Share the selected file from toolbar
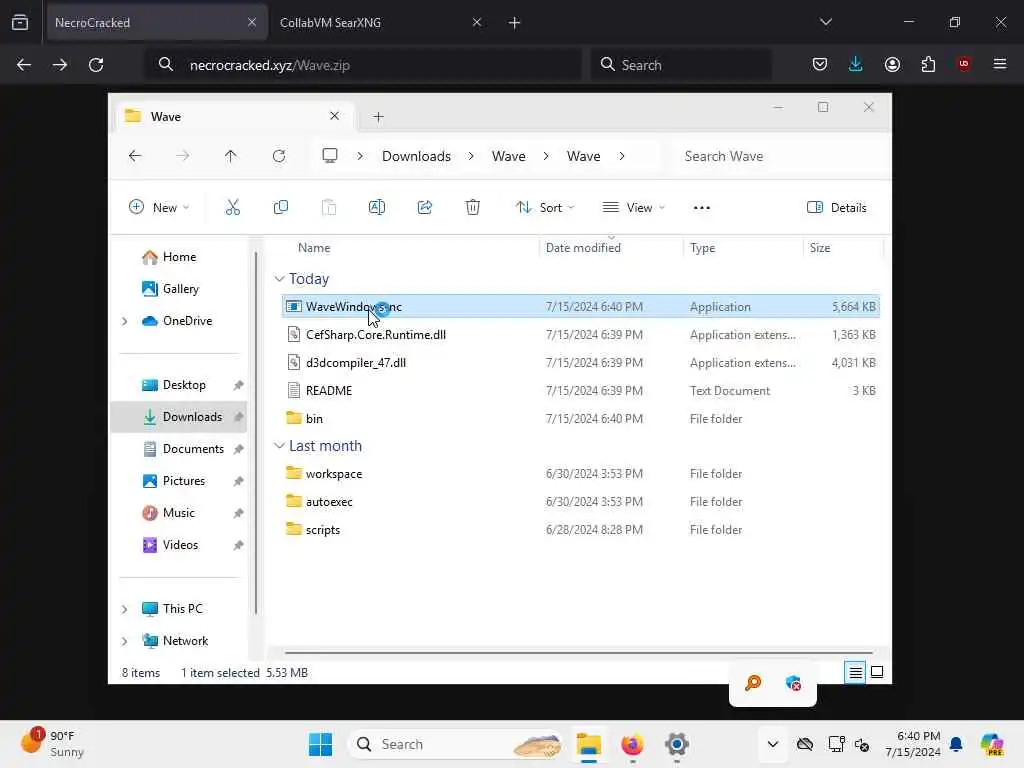 [424, 208]
